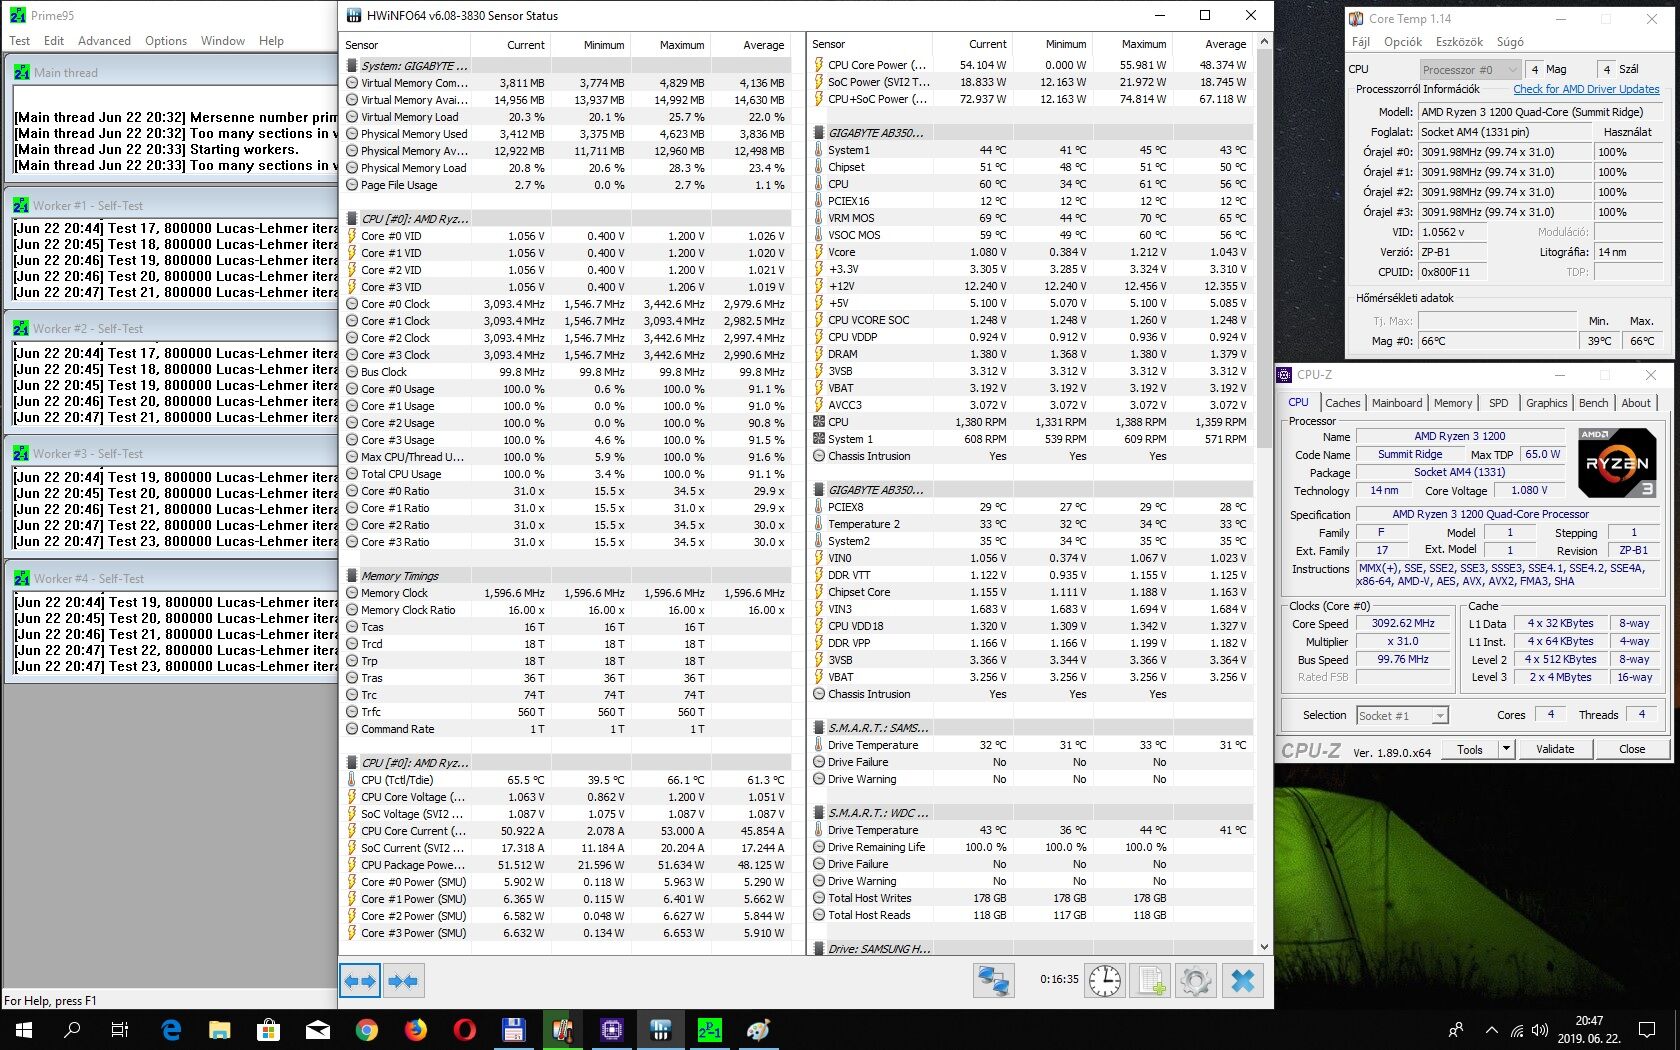Open the Fájl menu in Core Temp
The image size is (1680, 1050).
[x=1360, y=42]
